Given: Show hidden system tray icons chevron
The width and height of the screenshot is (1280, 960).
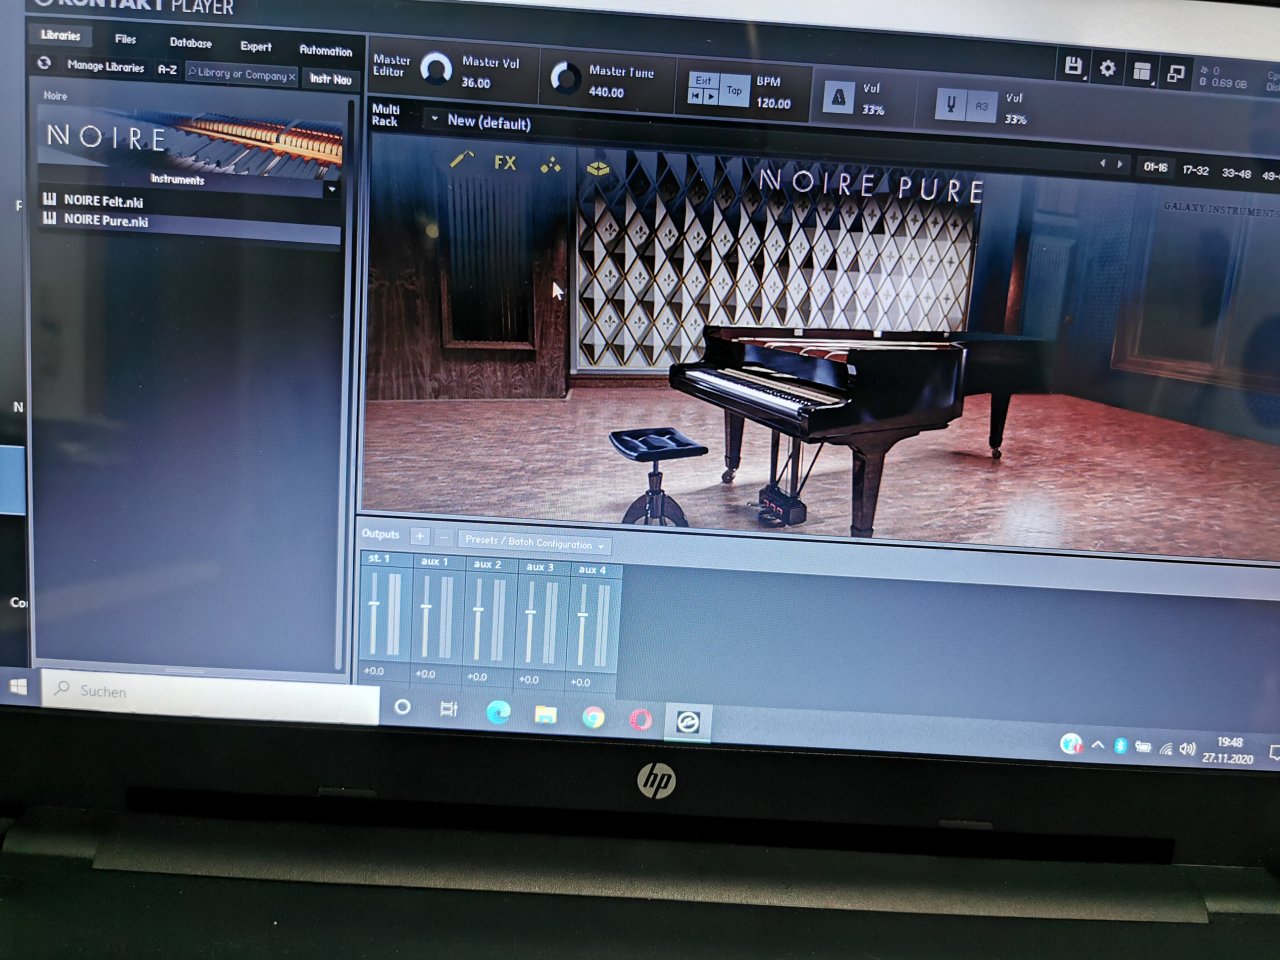Looking at the screenshot, I should tap(1097, 745).
